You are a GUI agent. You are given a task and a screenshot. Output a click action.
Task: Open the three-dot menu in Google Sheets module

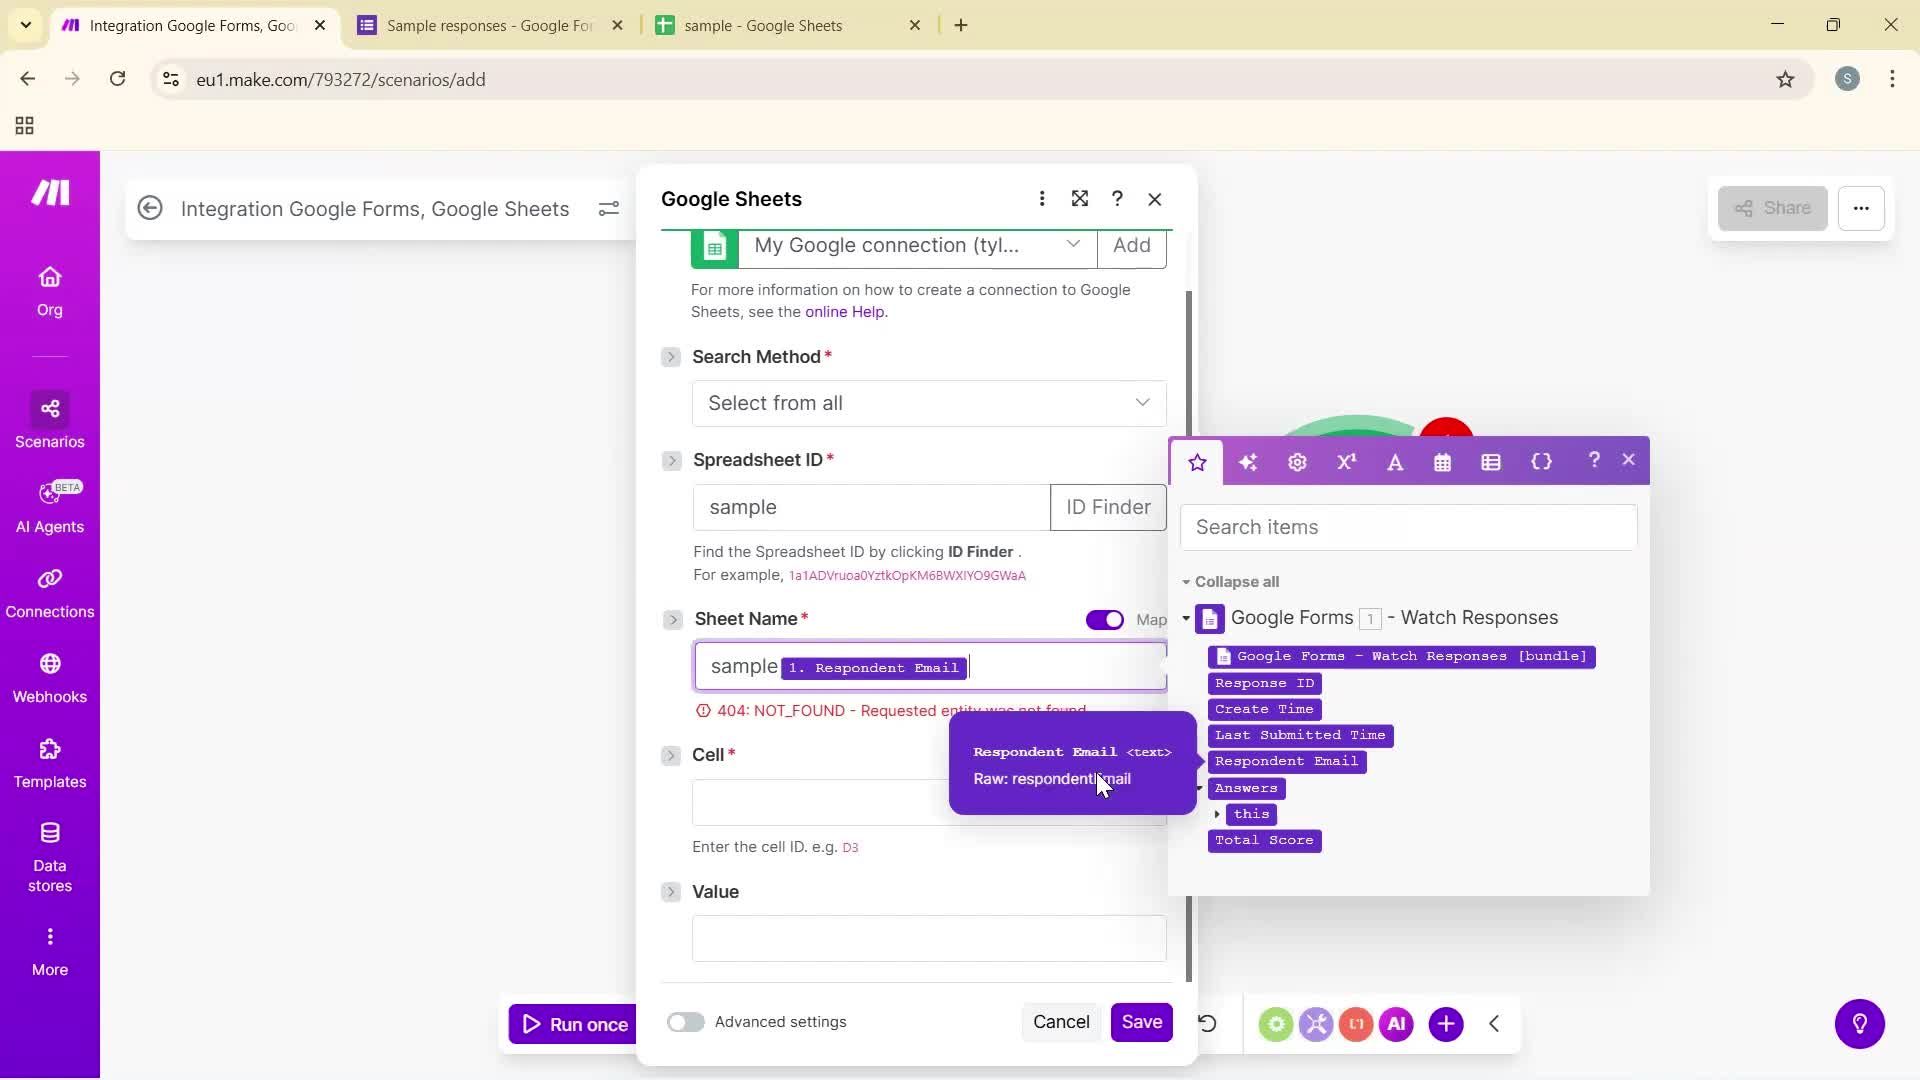1042,199
